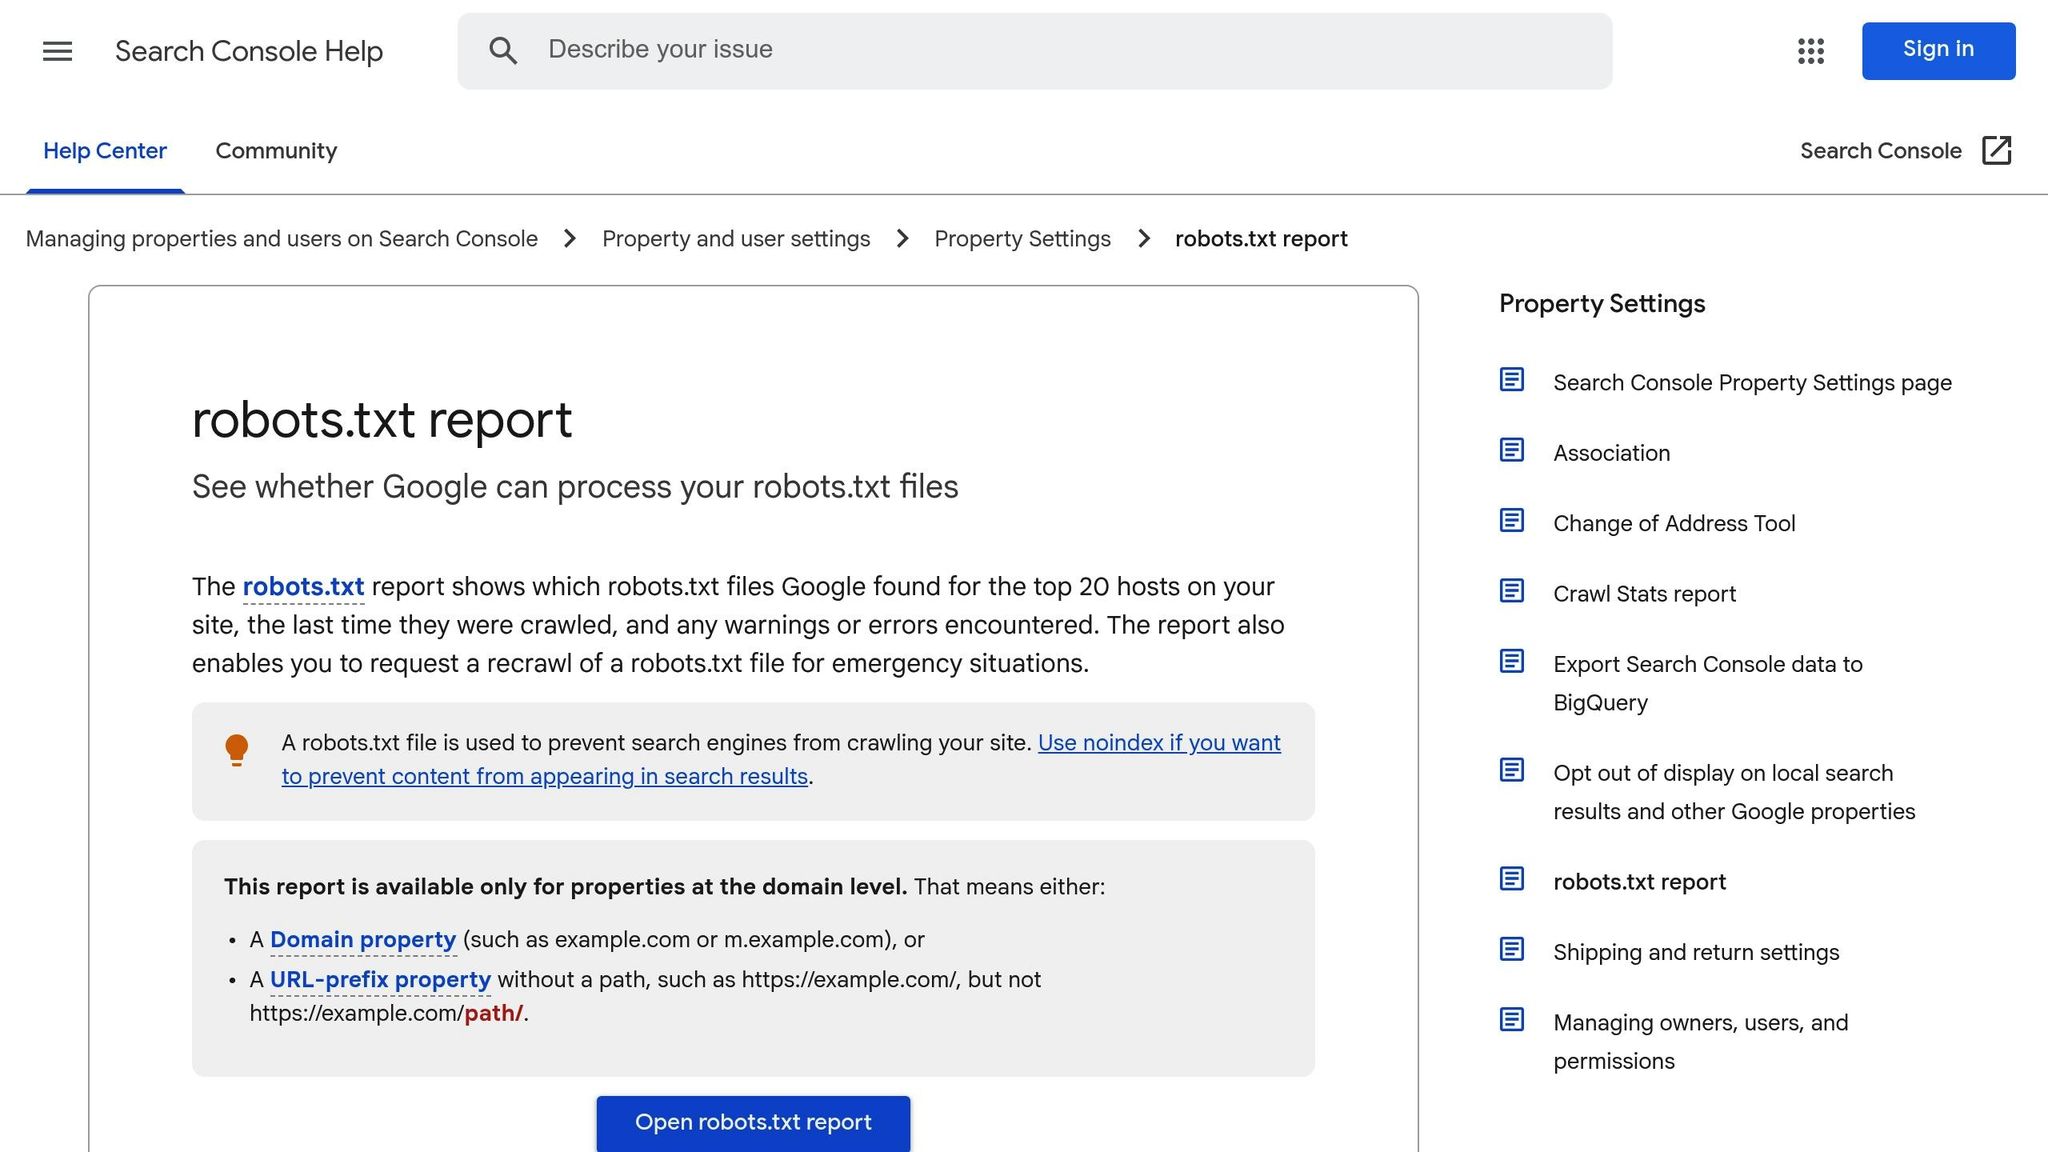Click article icon beside Shipping and return settings
This screenshot has height=1152, width=2048.
click(1512, 949)
